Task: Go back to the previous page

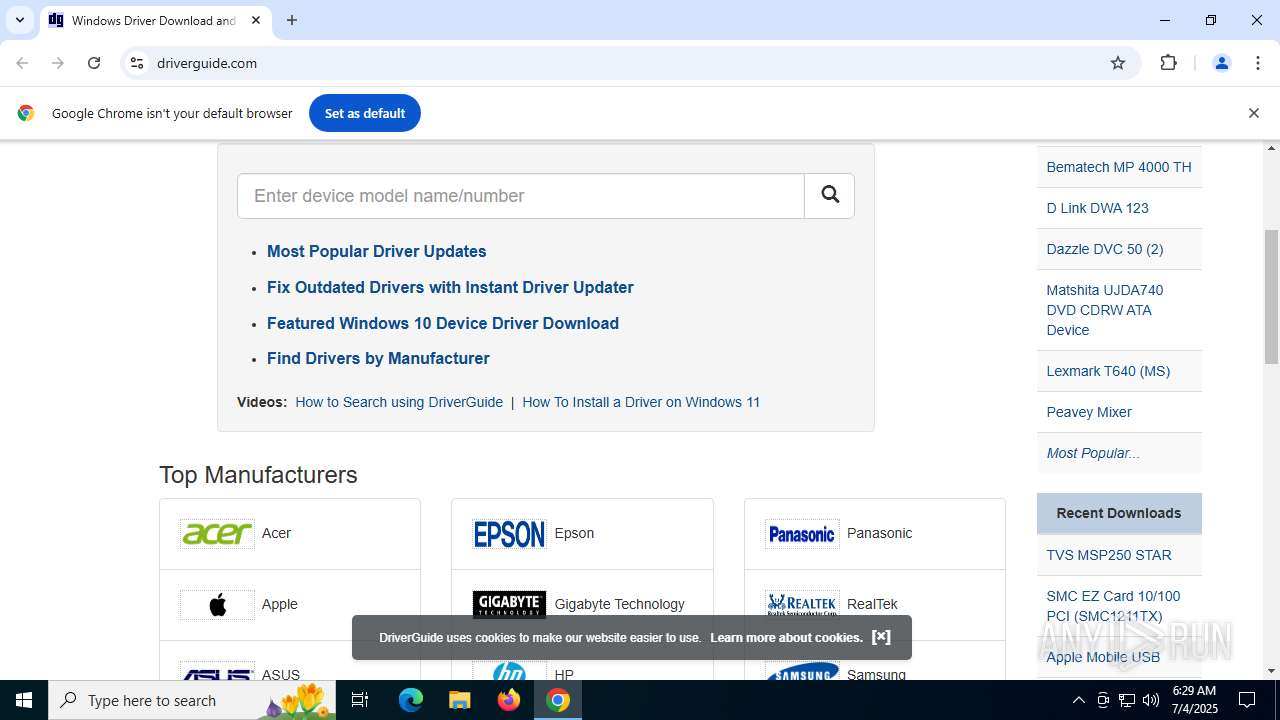Action: tap(22, 63)
